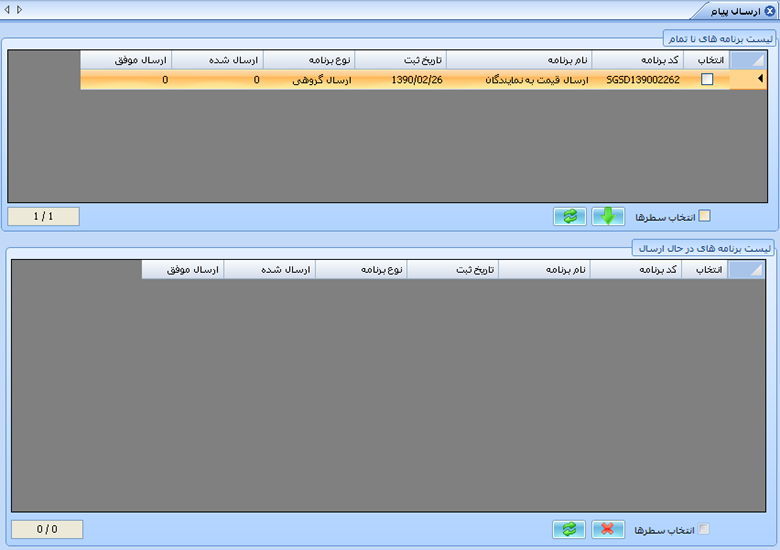
Task: Close the ارسال پیام tab
Action: click(x=770, y=10)
